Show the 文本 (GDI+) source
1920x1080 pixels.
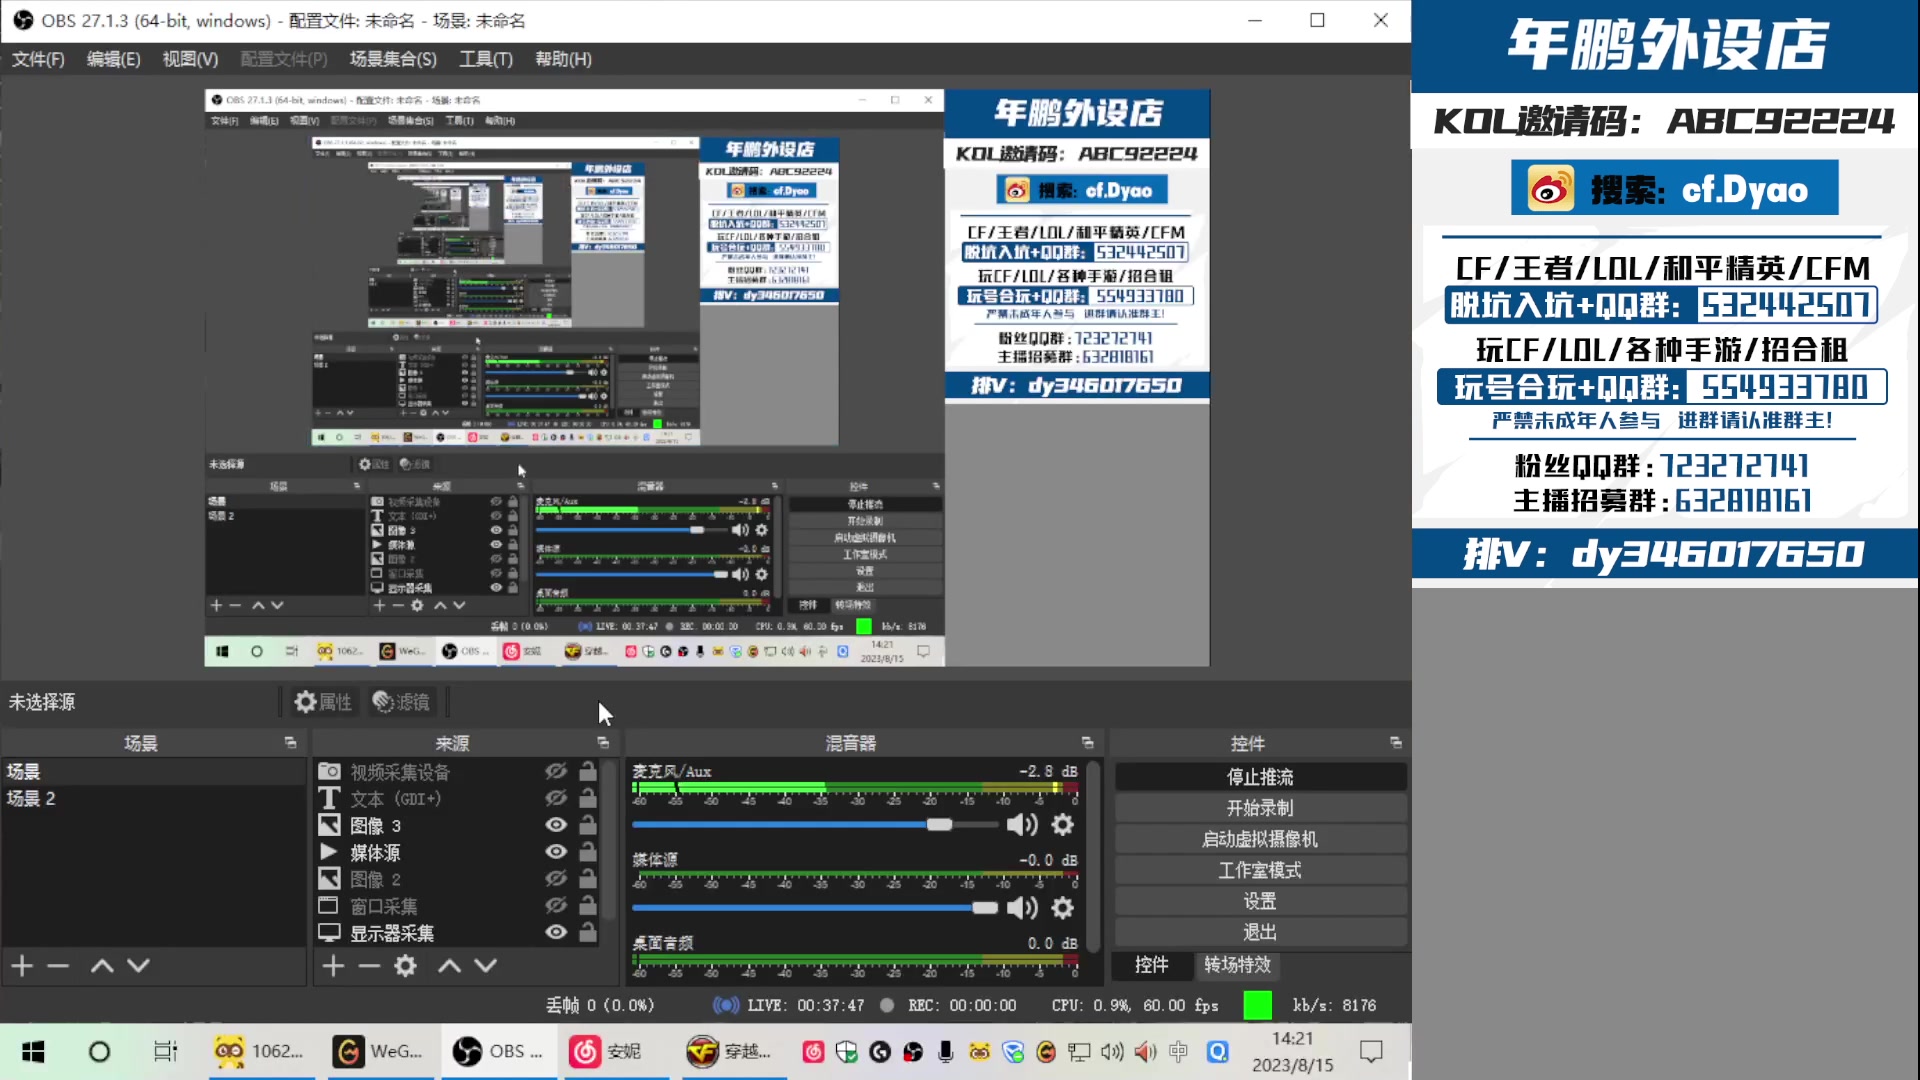click(x=556, y=798)
